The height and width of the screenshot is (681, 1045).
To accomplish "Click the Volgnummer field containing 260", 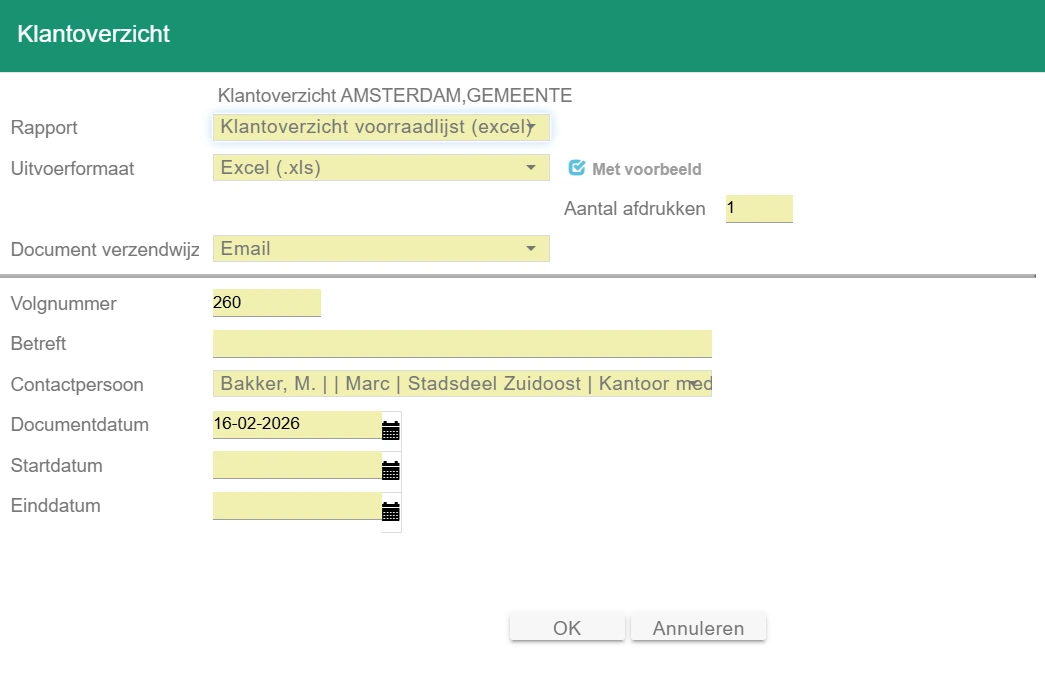I will pos(266,302).
